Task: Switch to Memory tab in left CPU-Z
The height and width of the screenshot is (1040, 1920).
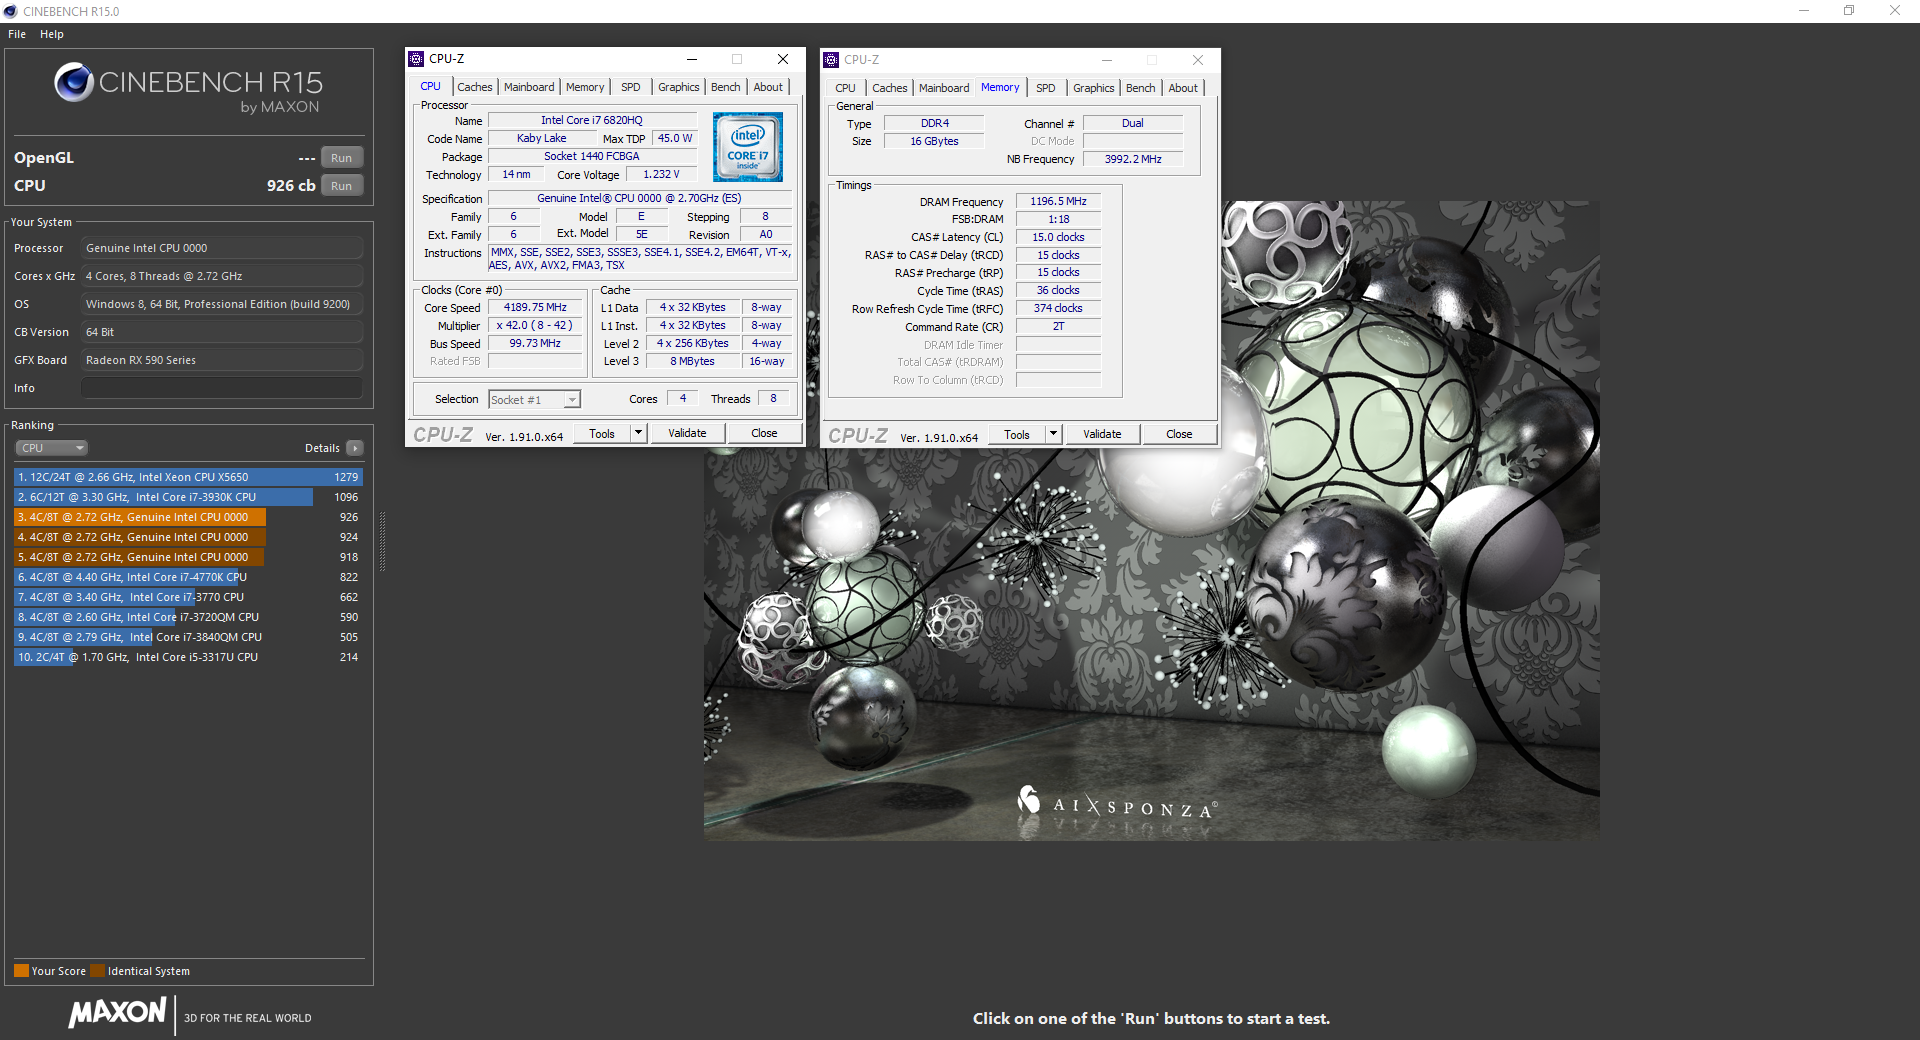Action: pyautogui.click(x=585, y=87)
